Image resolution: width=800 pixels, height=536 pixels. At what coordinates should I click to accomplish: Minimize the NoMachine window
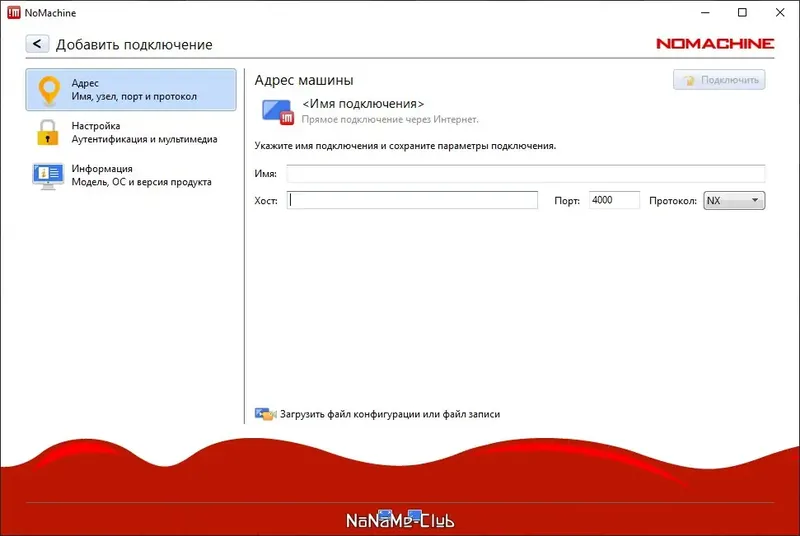tap(705, 13)
